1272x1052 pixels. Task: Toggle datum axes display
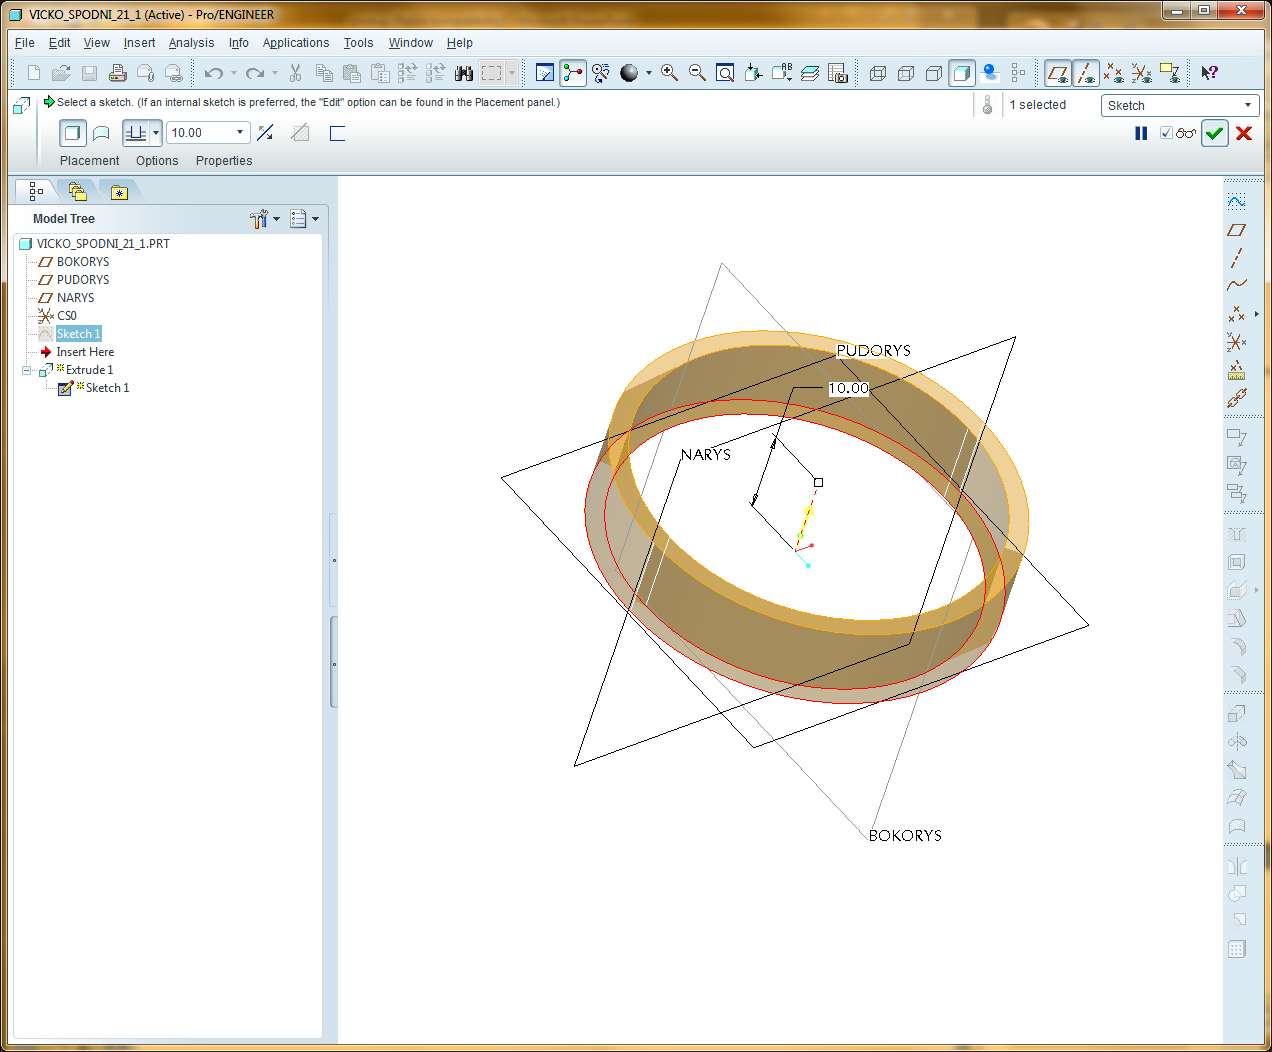(1086, 73)
